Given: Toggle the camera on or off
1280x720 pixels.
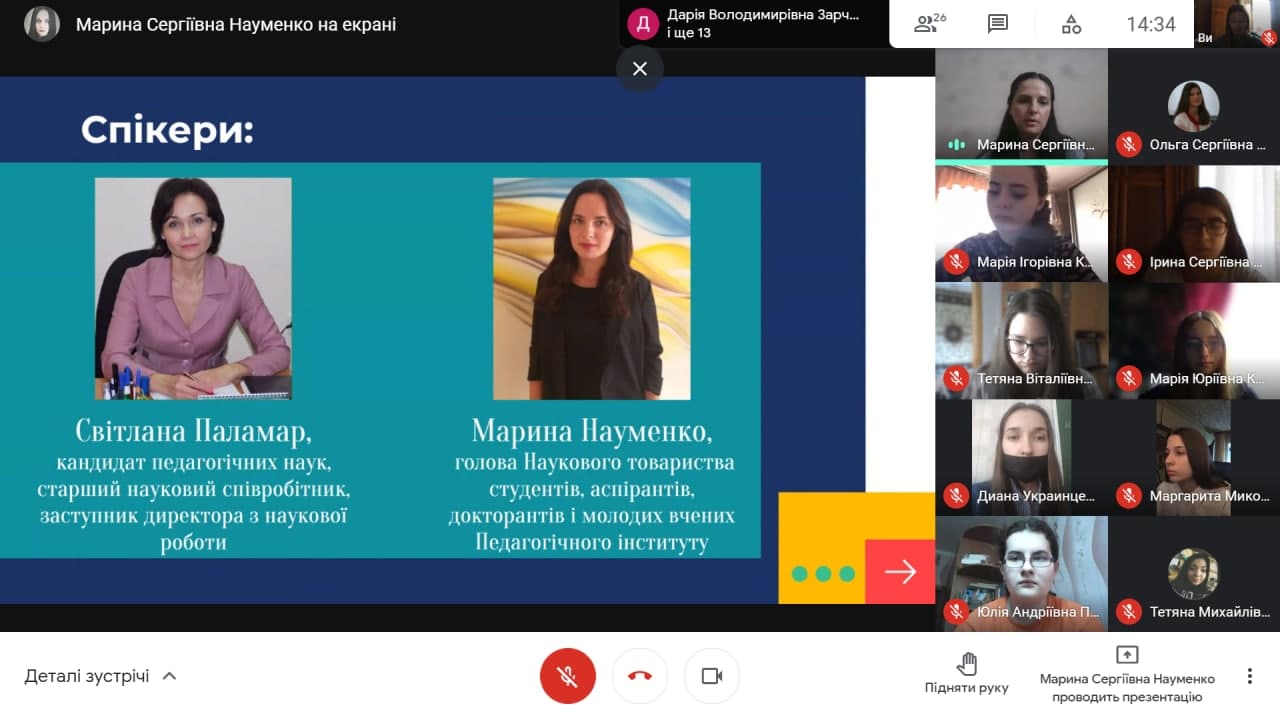Looking at the screenshot, I should tap(712, 676).
